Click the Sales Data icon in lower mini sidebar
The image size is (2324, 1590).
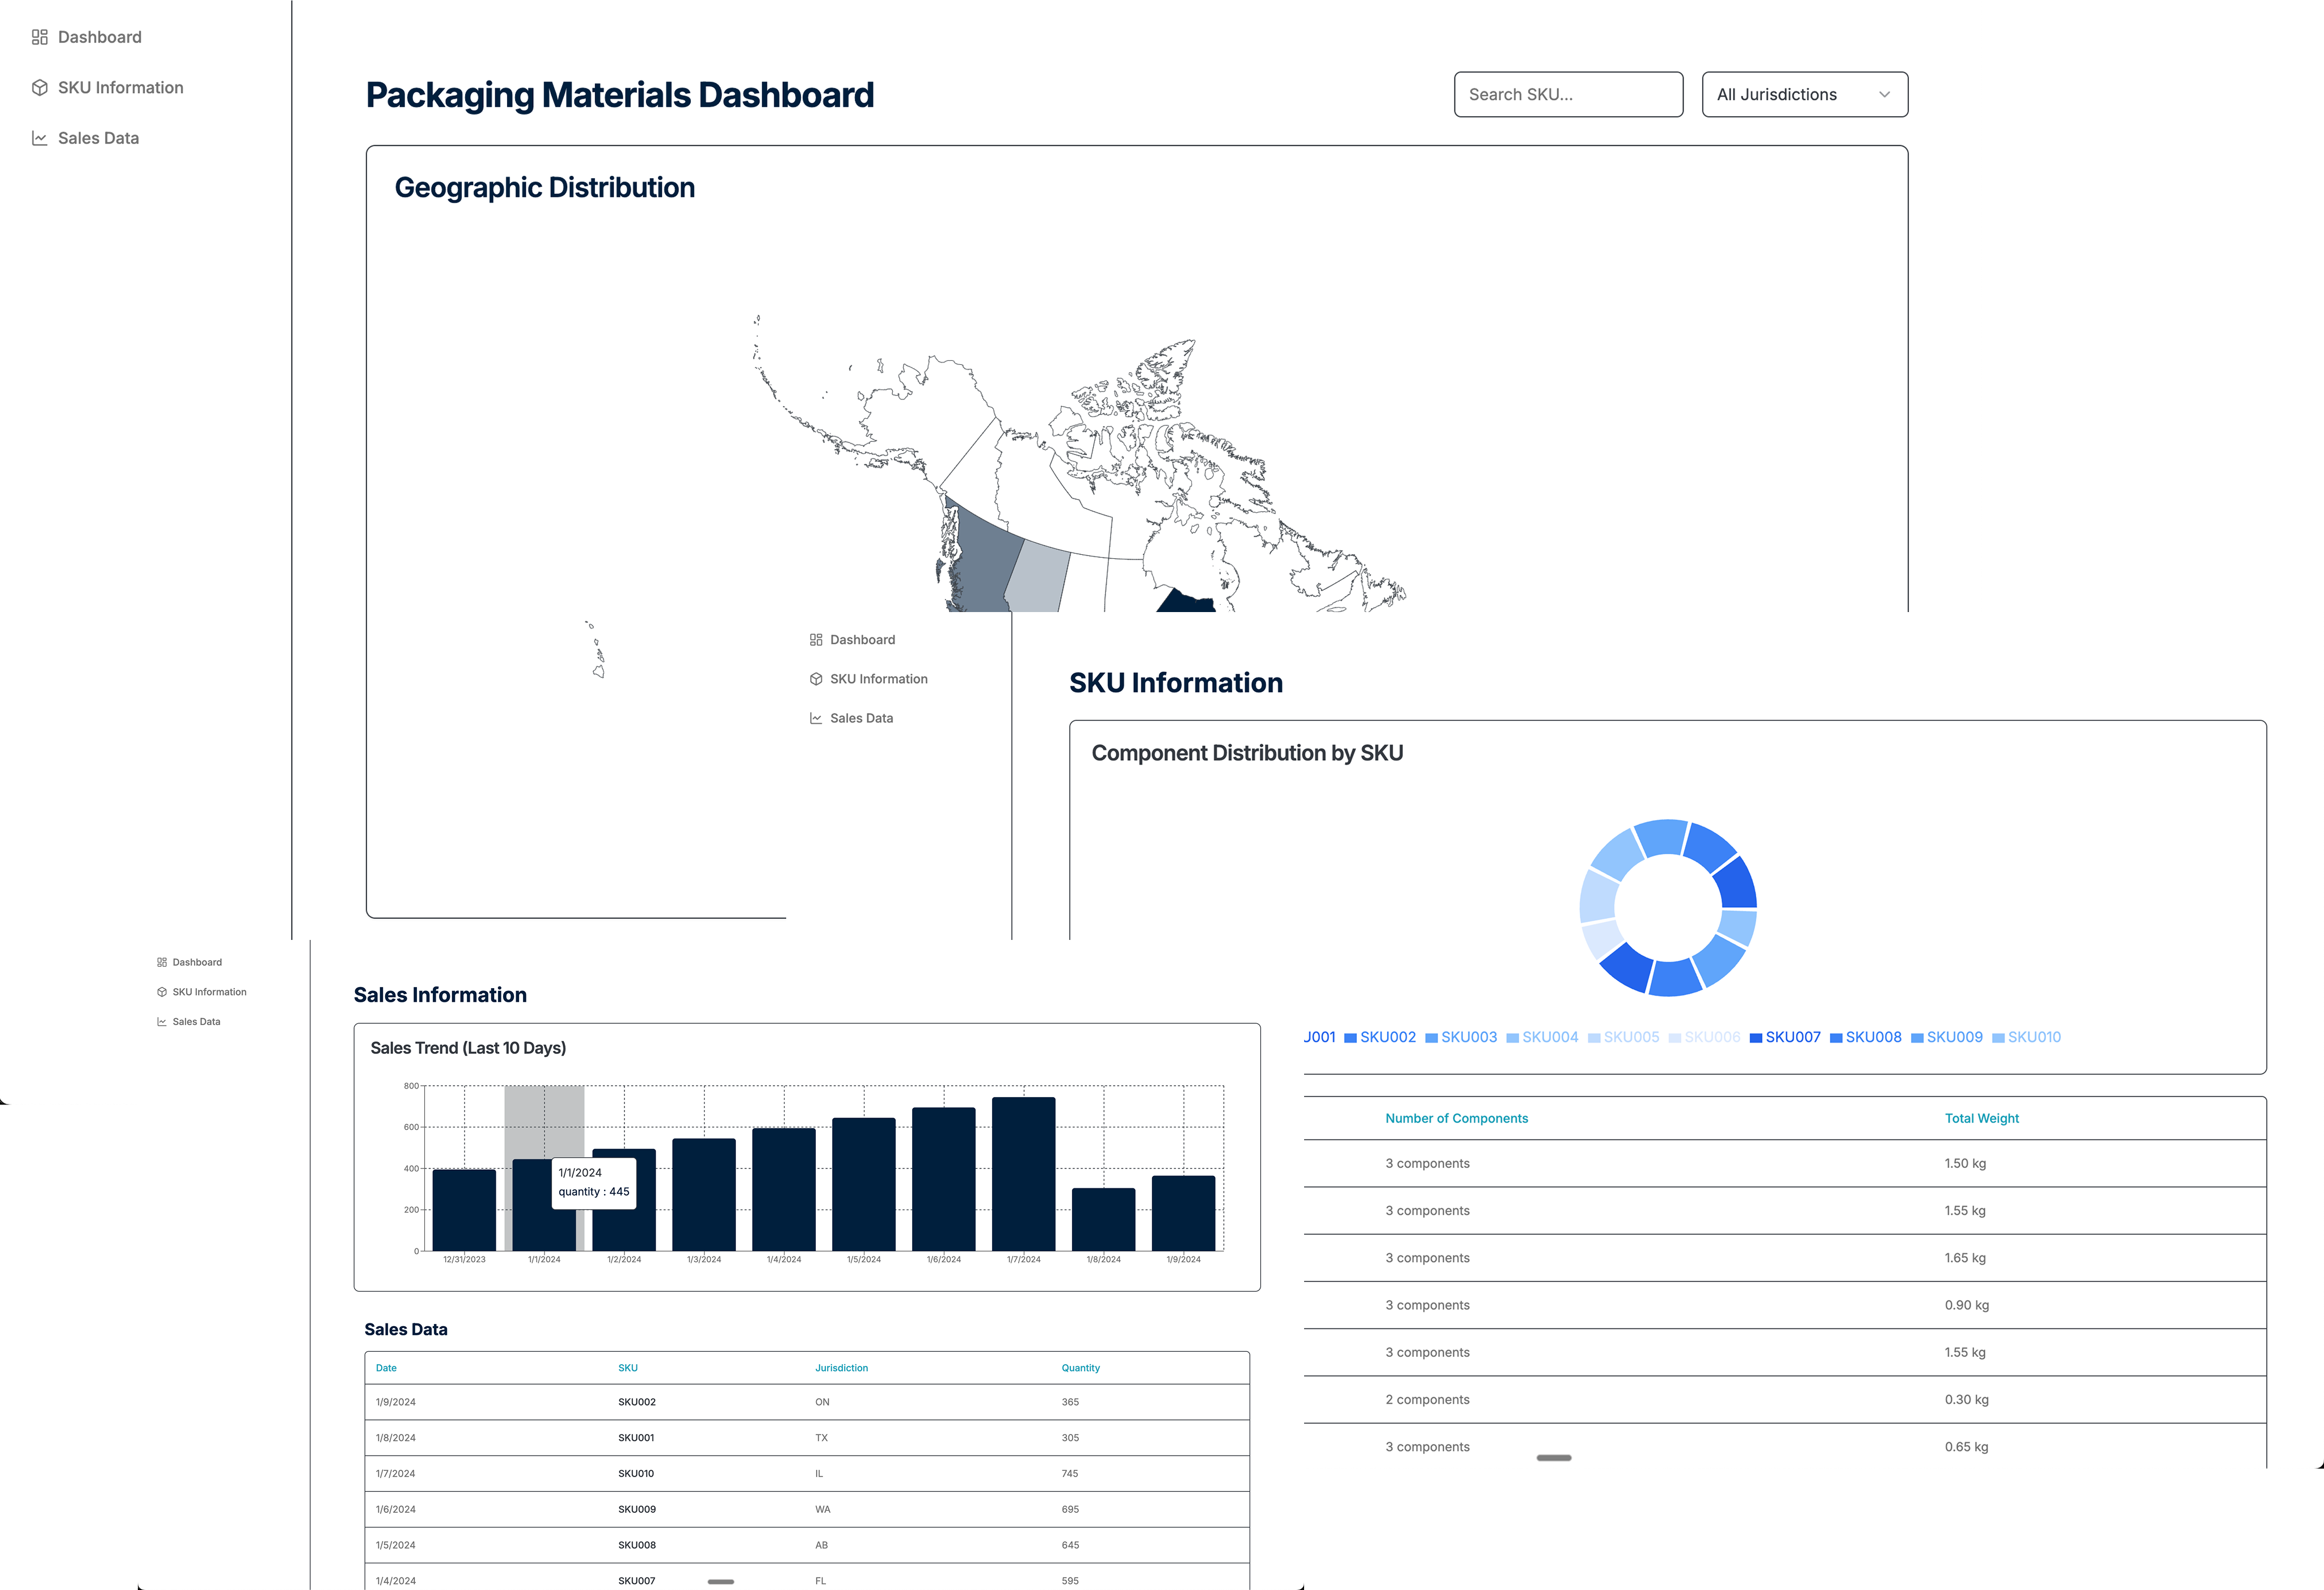coord(162,1021)
